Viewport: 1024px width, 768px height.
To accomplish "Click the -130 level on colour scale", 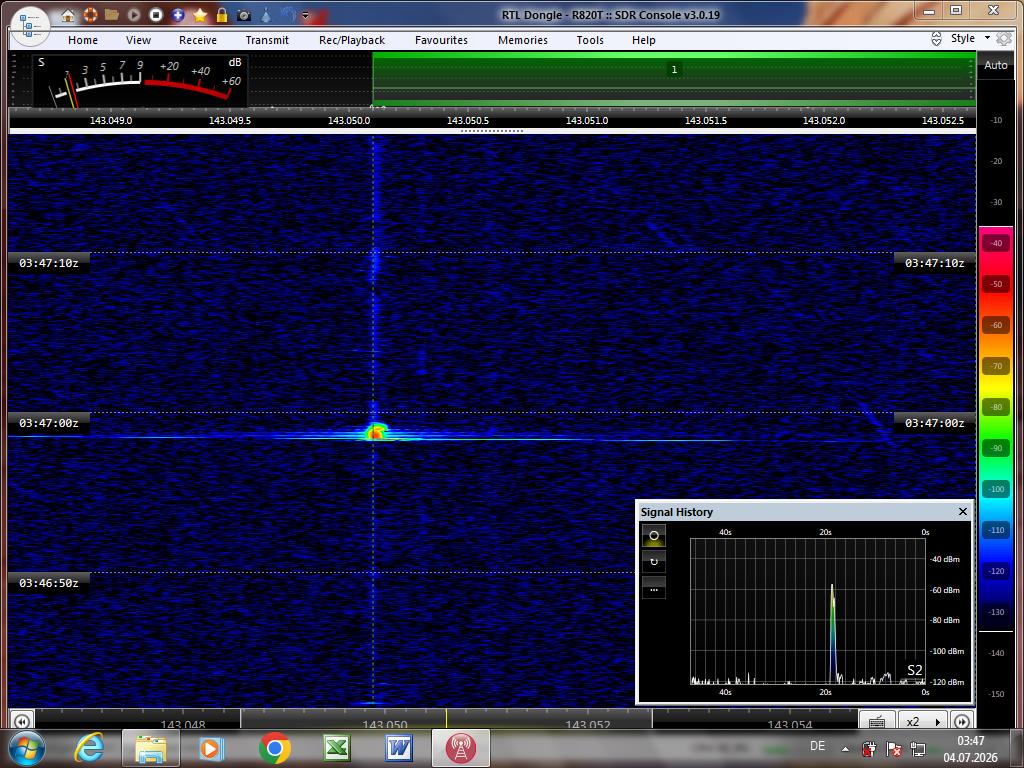I will [x=996, y=612].
